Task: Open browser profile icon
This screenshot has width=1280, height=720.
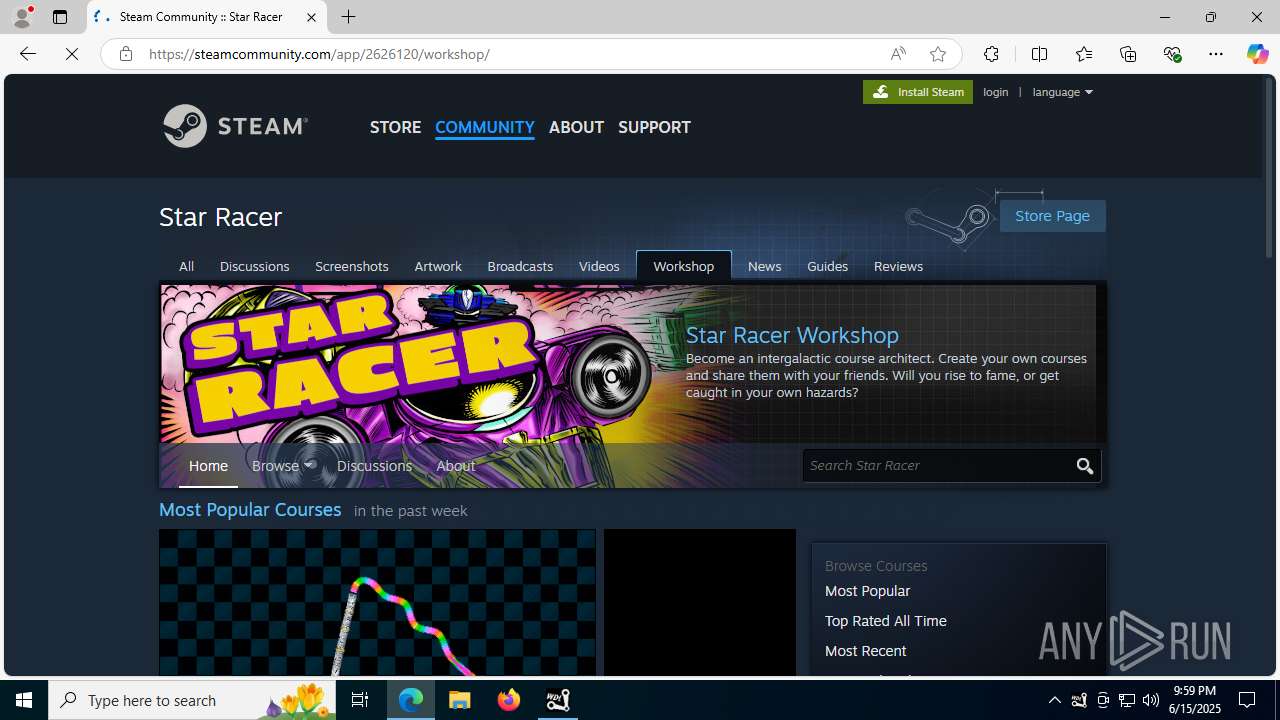Action: [x=22, y=17]
